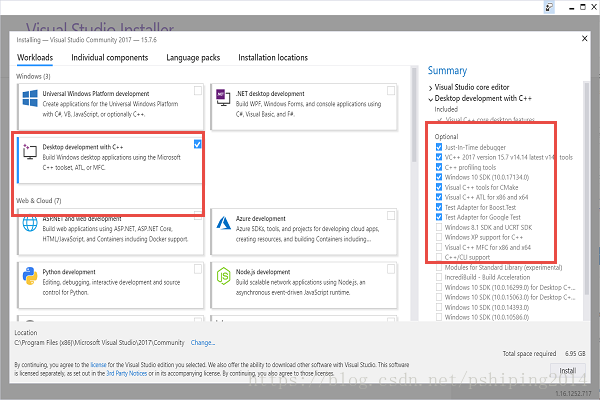Click the Total space required 6.95 GB text

point(544,354)
